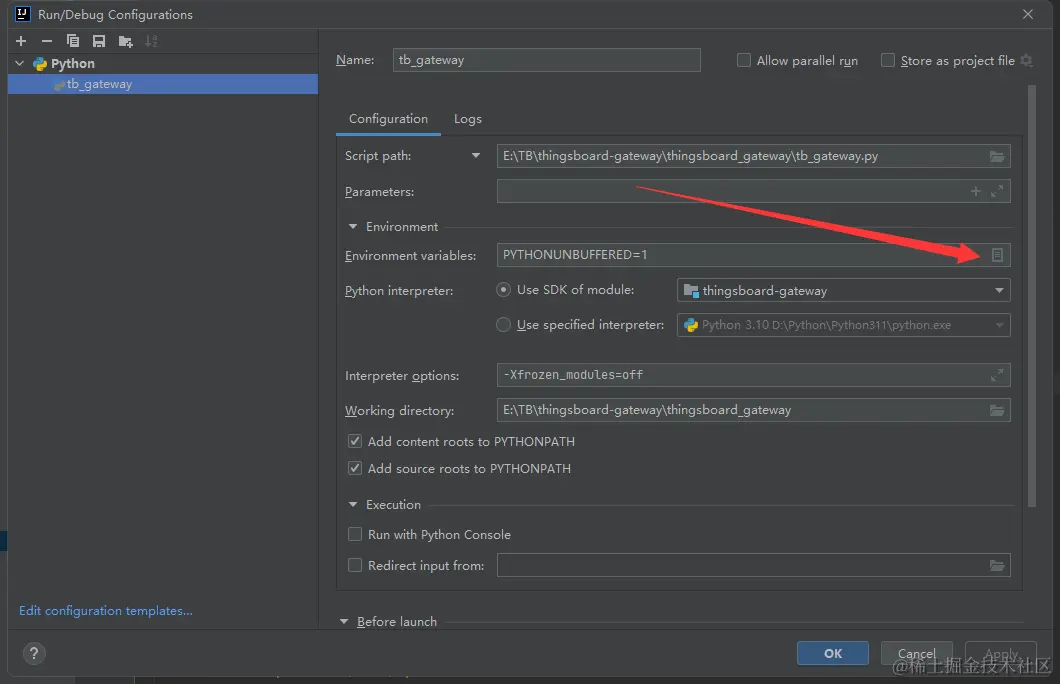Browse for the redirect input file
Viewport: 1060px width, 684px height.
(996, 565)
